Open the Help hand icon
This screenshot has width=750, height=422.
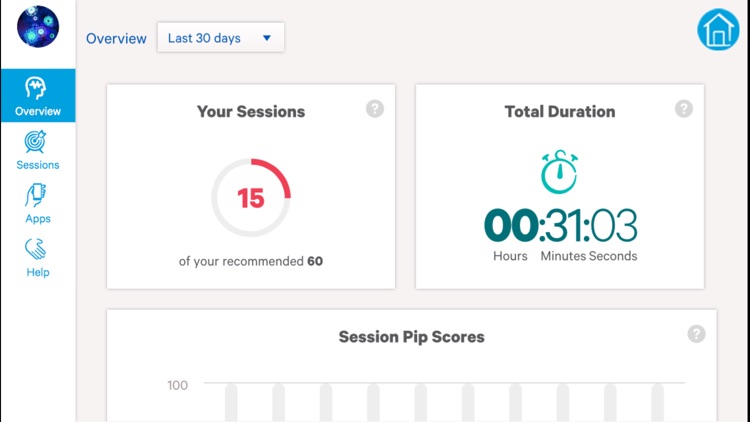tap(37, 248)
